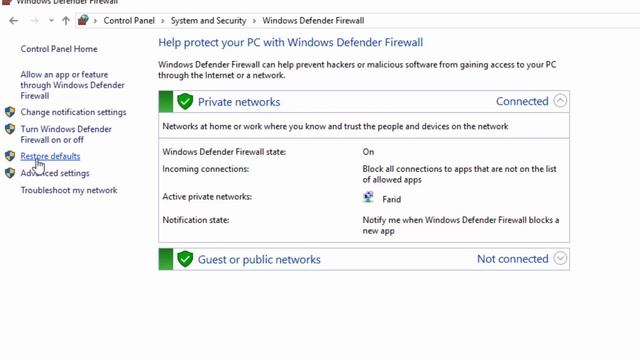Click the shield icon beside Advanced settings

coord(10,173)
